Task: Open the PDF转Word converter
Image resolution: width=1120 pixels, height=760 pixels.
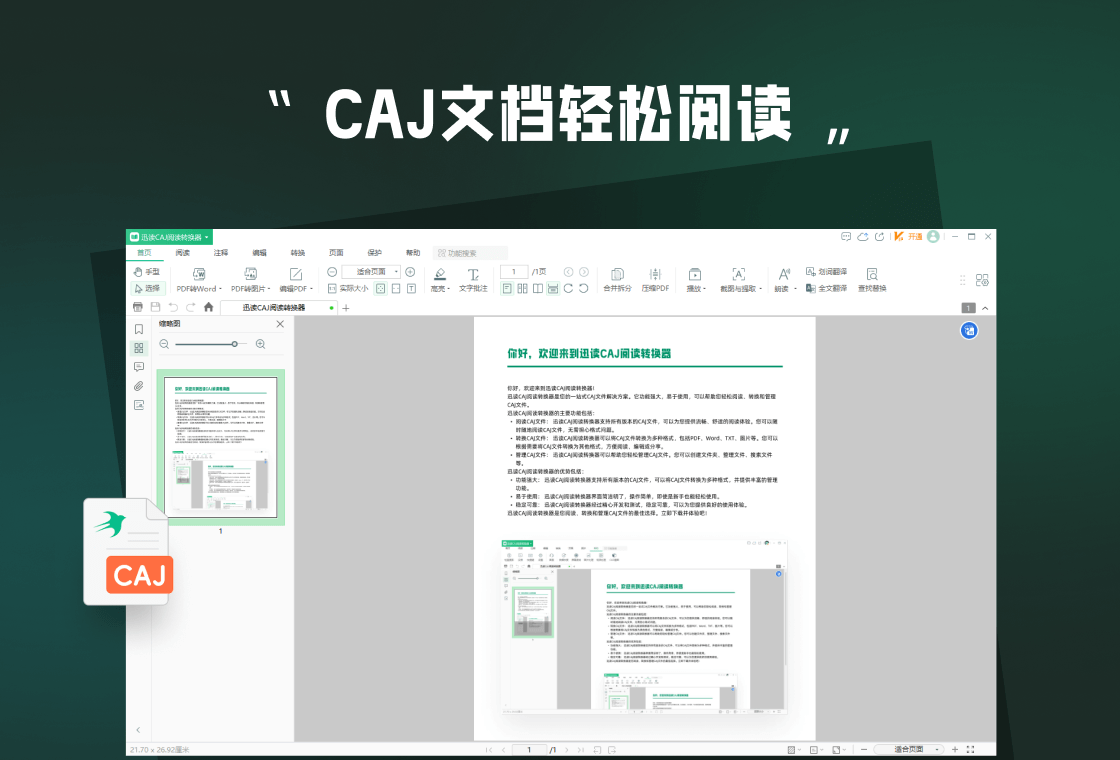Action: pyautogui.click(x=199, y=280)
